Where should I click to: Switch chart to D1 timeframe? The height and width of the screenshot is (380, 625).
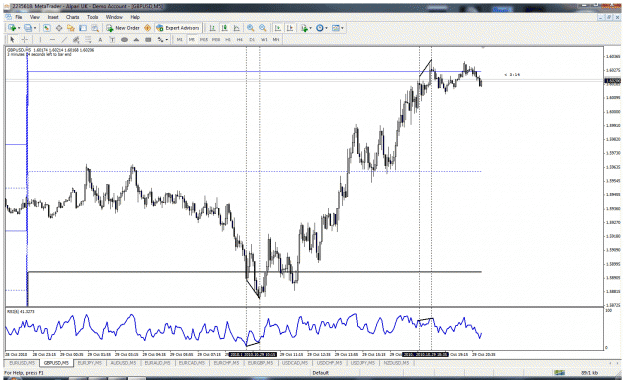252,39
